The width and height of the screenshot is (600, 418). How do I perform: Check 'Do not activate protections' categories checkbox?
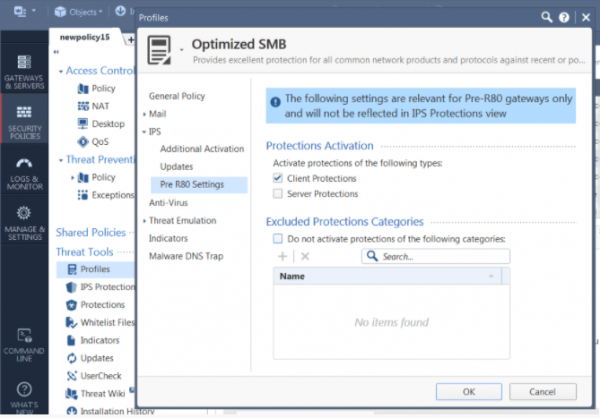(x=279, y=239)
